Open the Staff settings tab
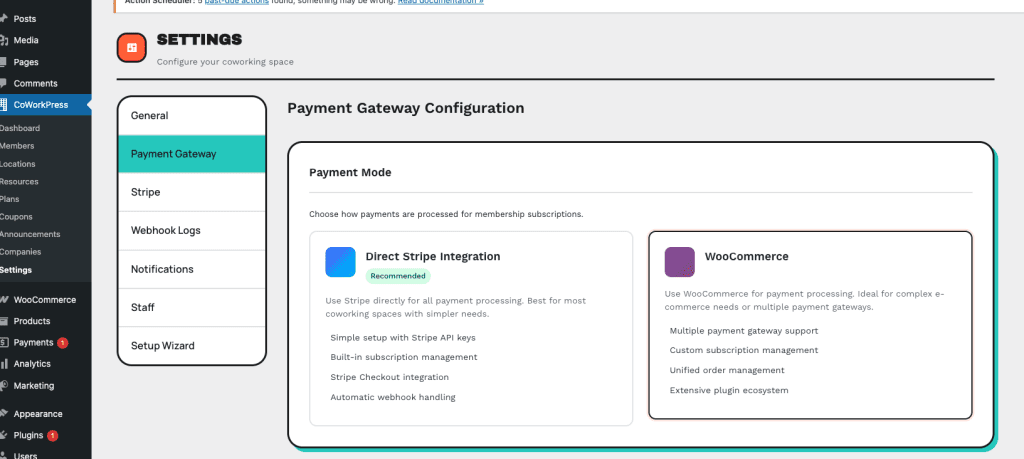1024x459 pixels. tap(192, 308)
